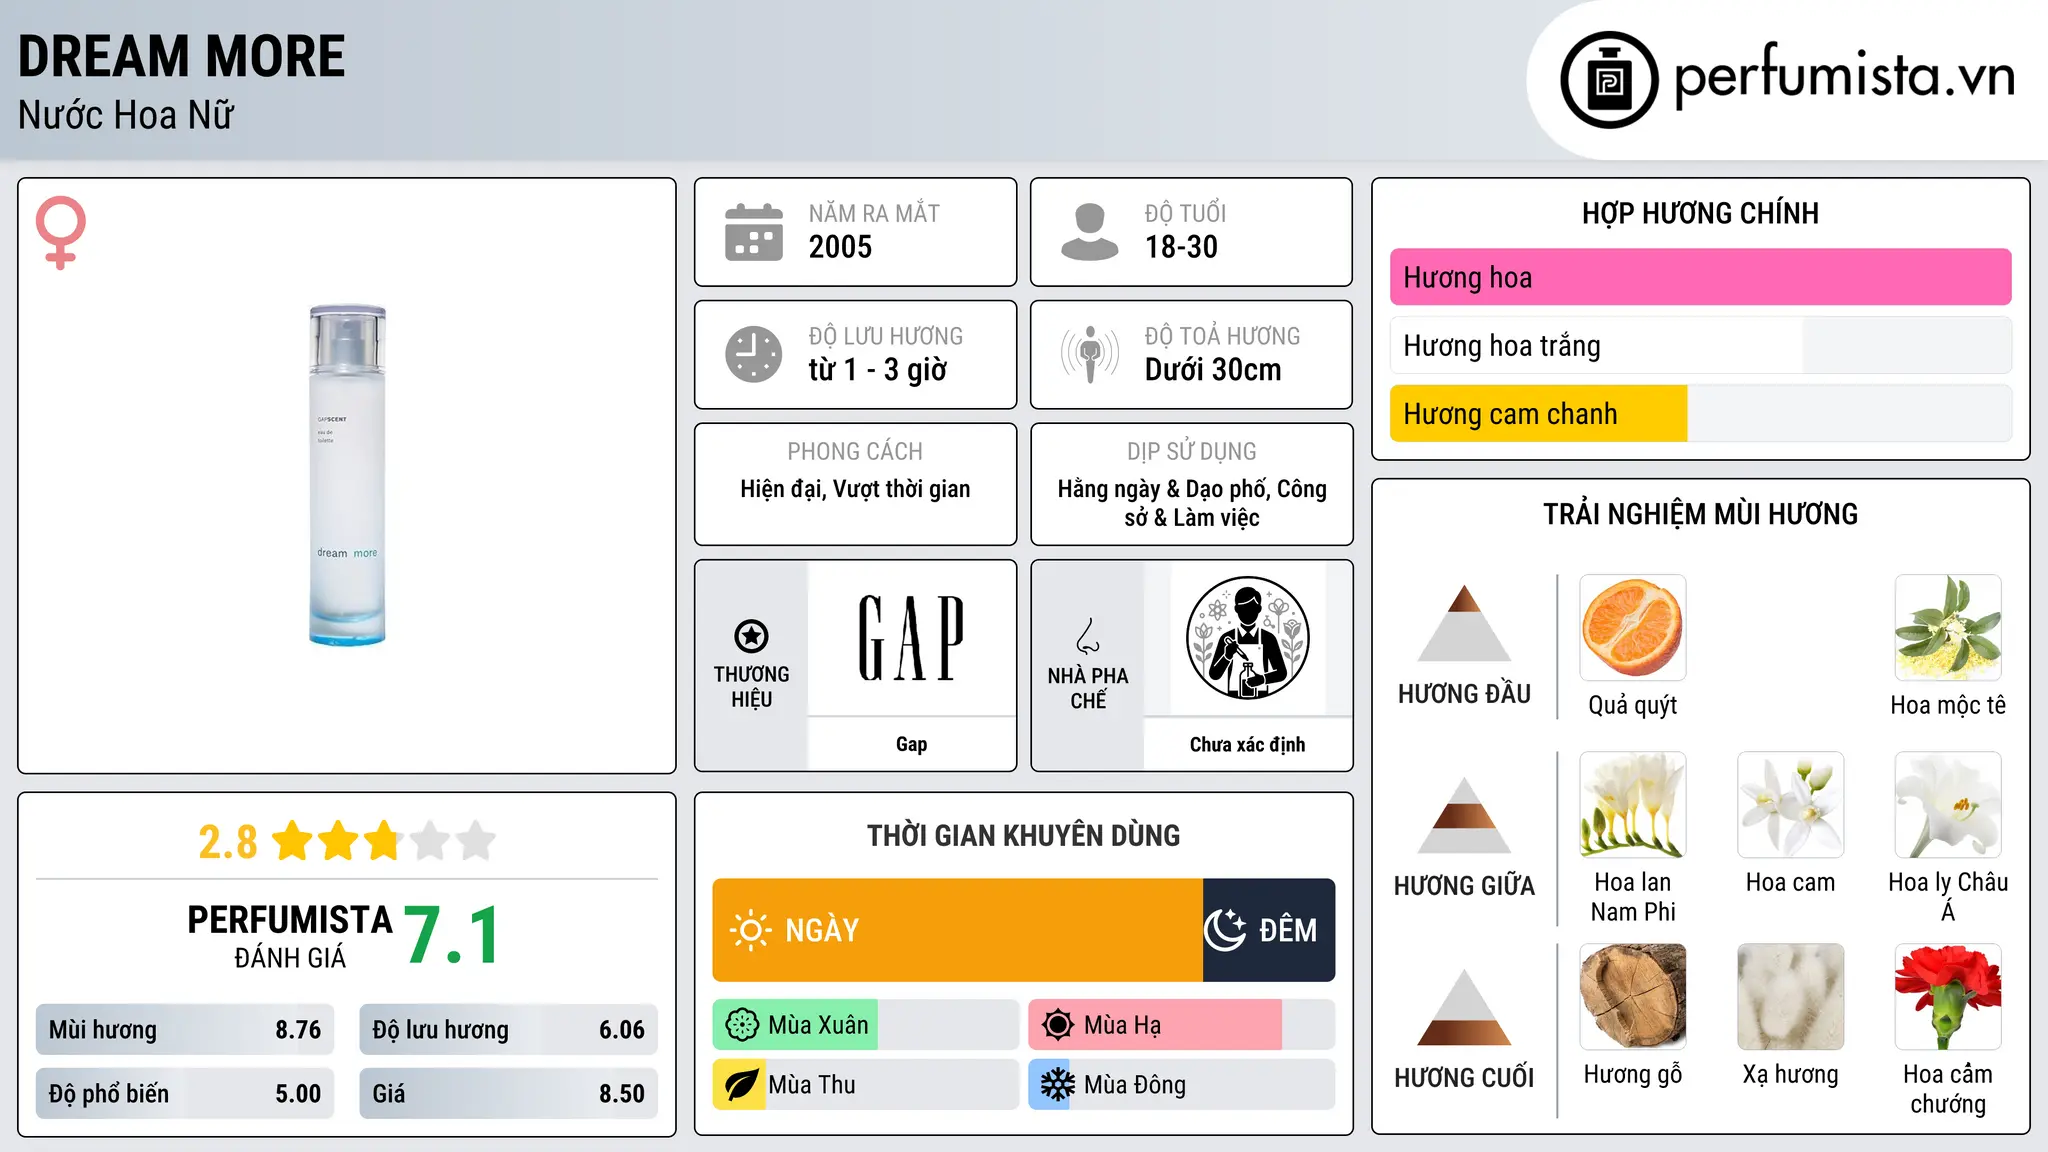Click the Dream More perfume bottle image
This screenshot has height=1152, width=2048.
click(347, 475)
